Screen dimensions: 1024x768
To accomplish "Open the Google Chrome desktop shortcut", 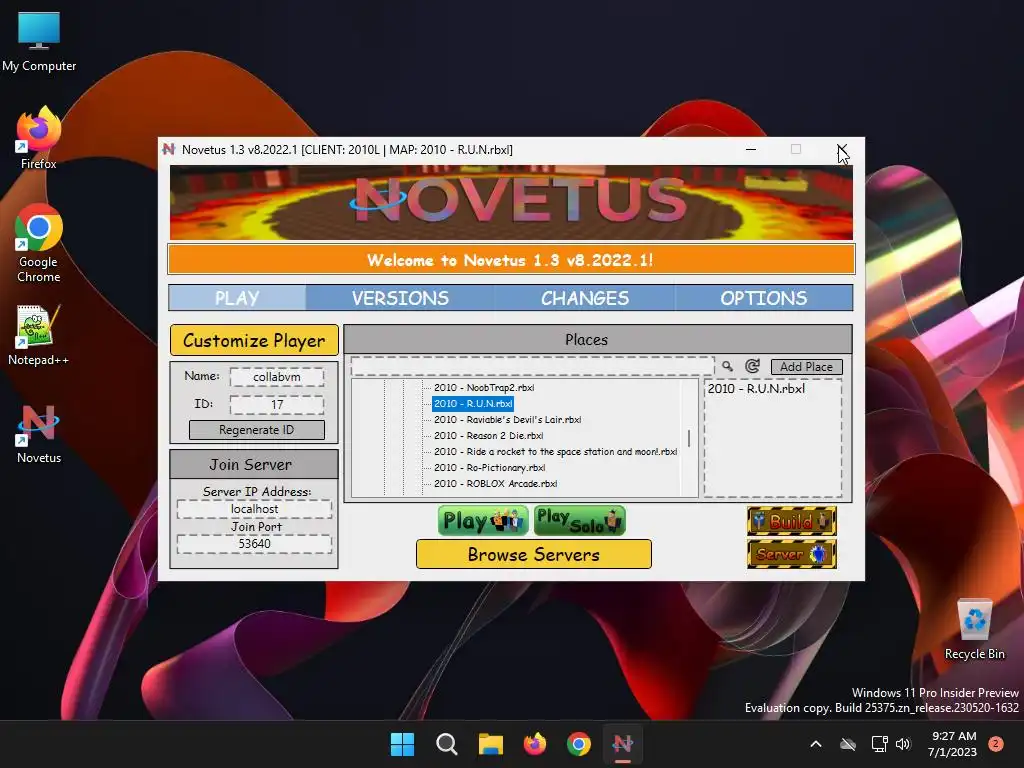I will (x=39, y=243).
